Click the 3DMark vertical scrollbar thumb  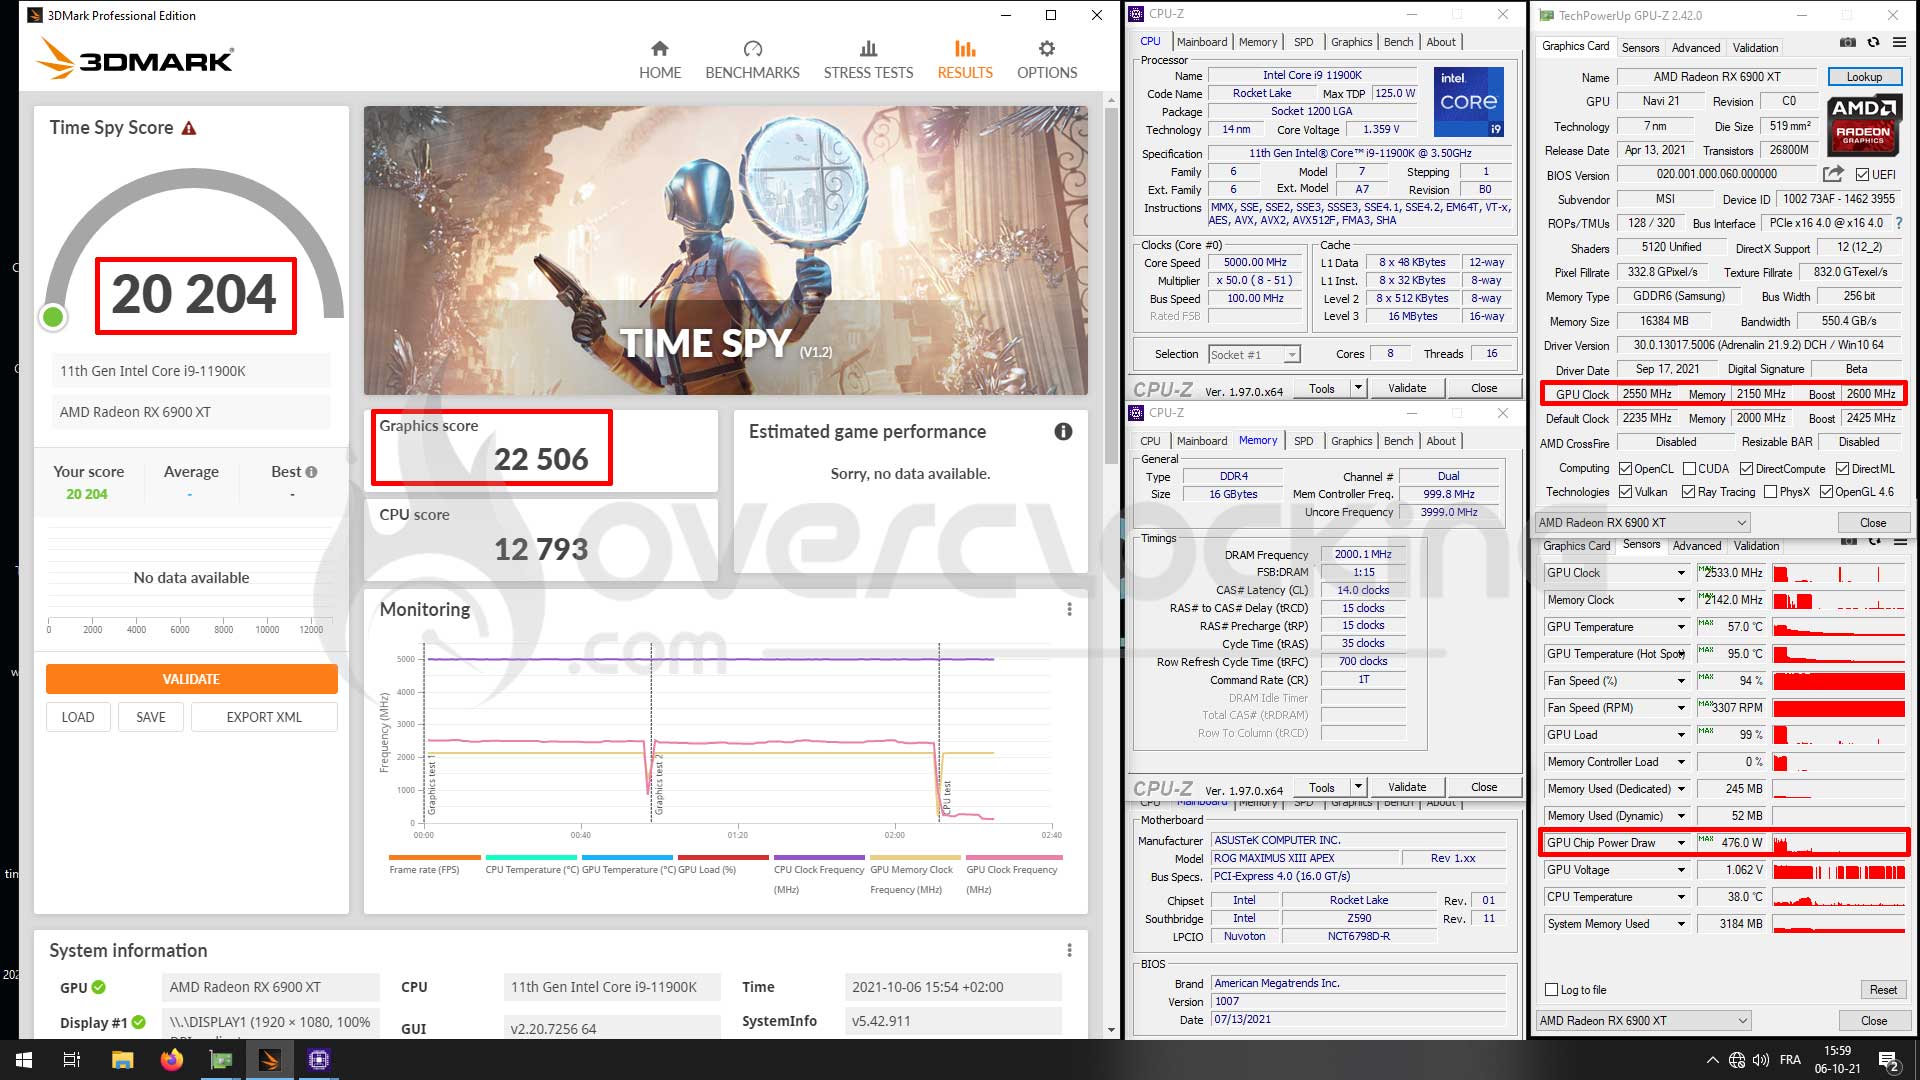pyautogui.click(x=1111, y=285)
